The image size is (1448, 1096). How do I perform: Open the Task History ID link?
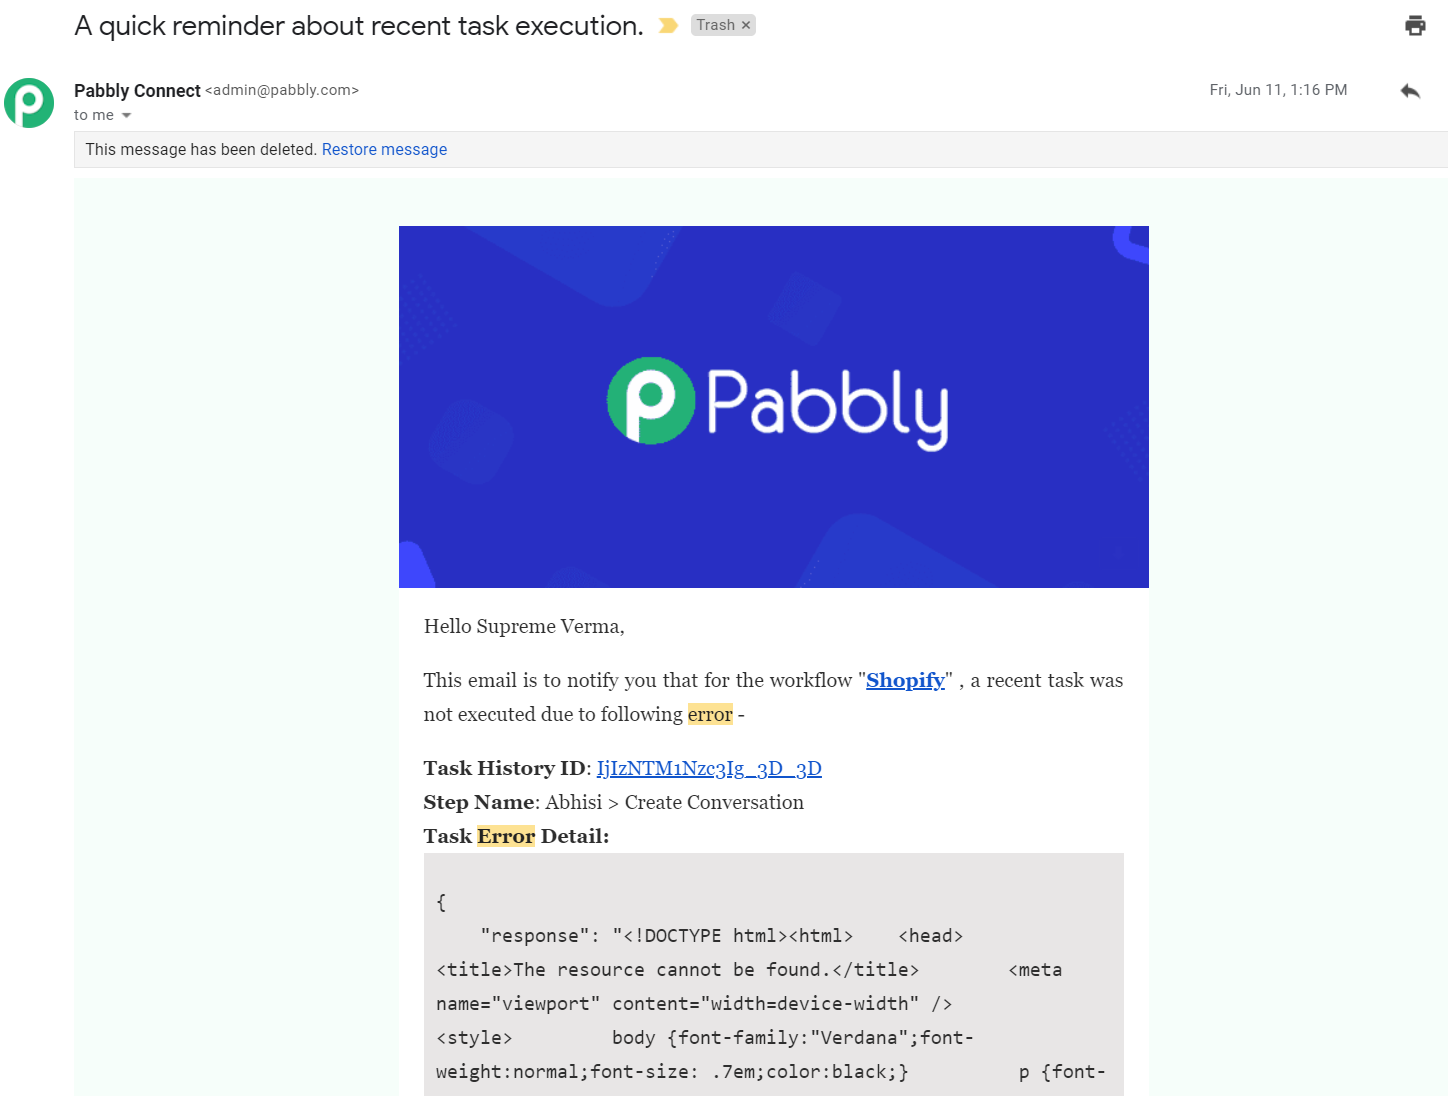coord(709,768)
